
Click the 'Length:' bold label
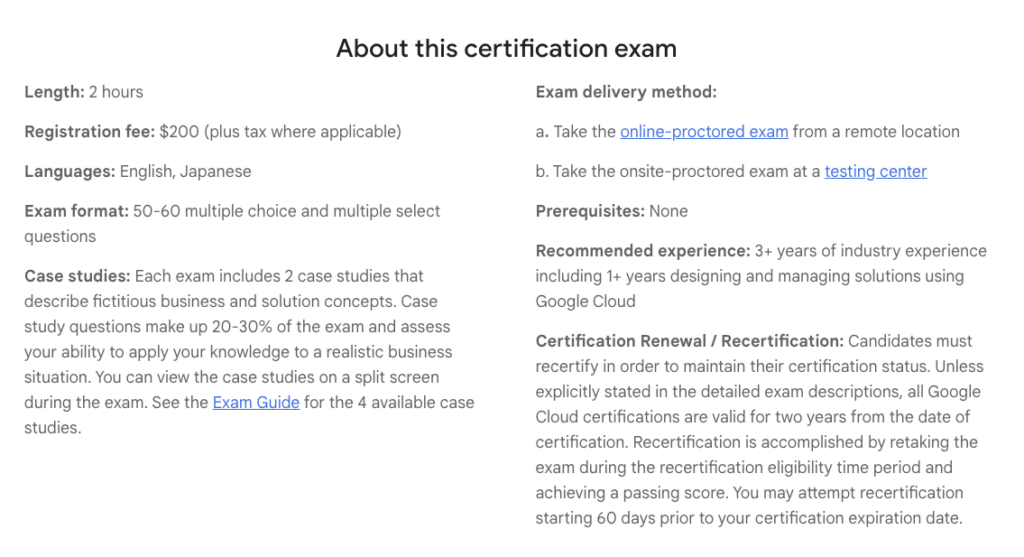(x=54, y=92)
